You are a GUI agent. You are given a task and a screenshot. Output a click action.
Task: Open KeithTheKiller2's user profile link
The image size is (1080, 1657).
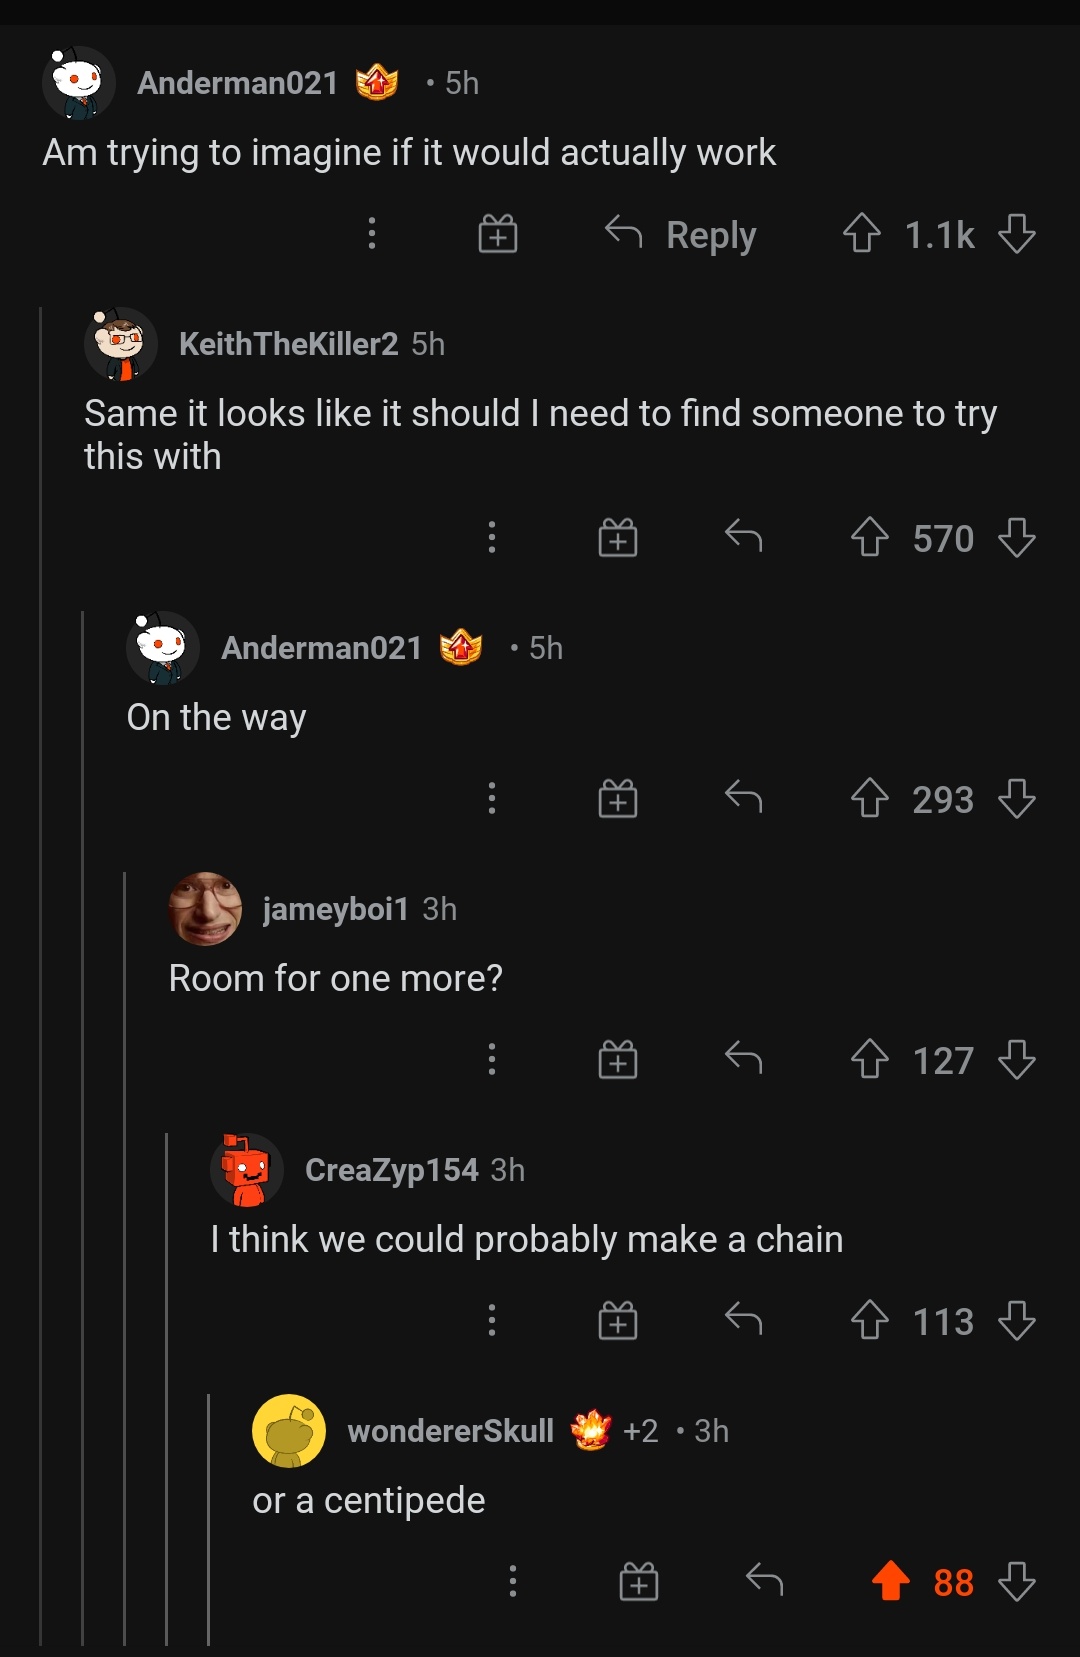pyautogui.click(x=288, y=344)
